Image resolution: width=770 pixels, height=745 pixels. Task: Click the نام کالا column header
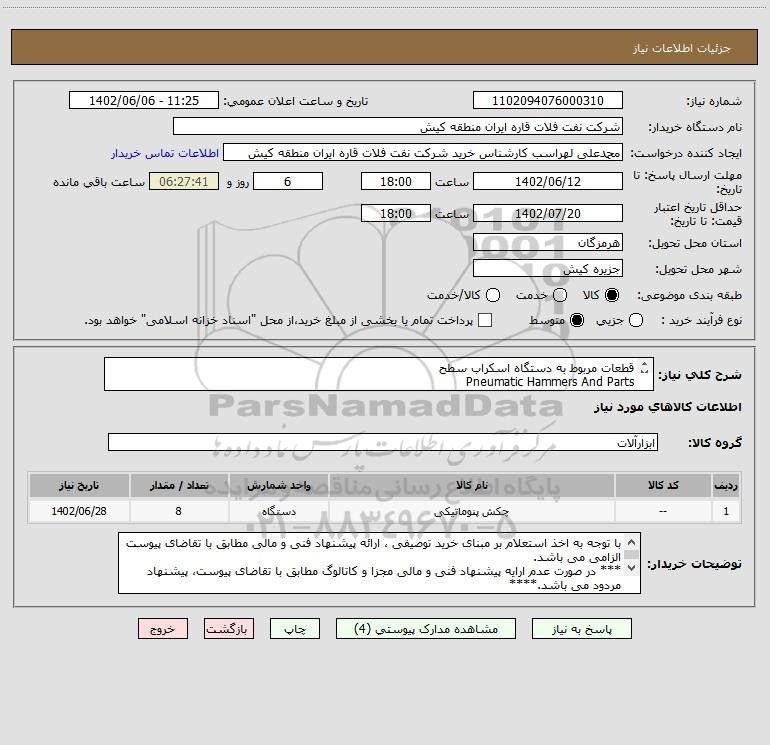coord(471,485)
